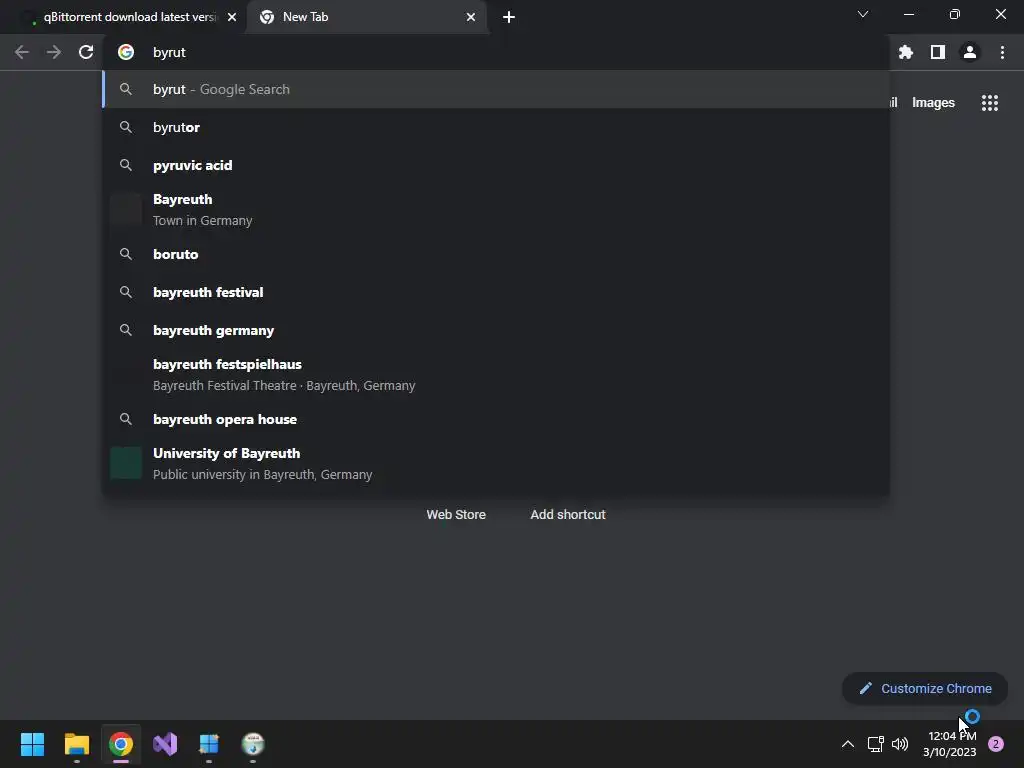This screenshot has width=1024, height=768.
Task: Click the magnifier icon beside pyruvic acid
Action: click(126, 165)
